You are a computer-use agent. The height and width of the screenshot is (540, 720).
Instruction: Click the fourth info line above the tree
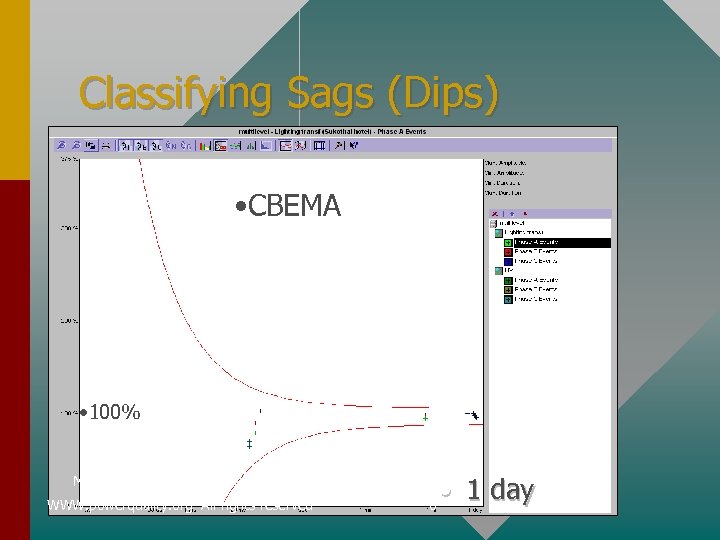pyautogui.click(x=503, y=193)
